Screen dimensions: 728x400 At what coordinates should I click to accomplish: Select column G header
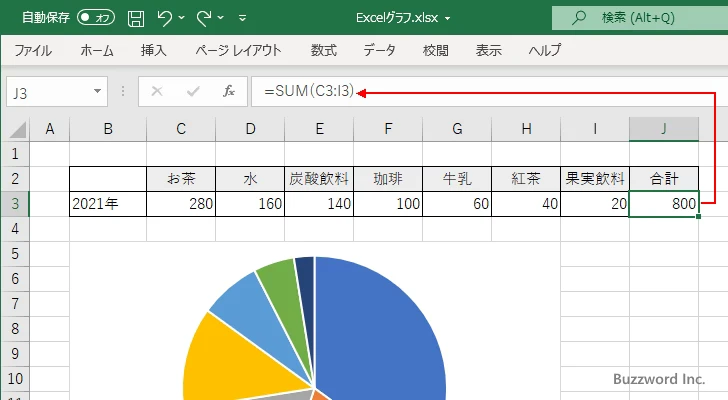tap(457, 129)
